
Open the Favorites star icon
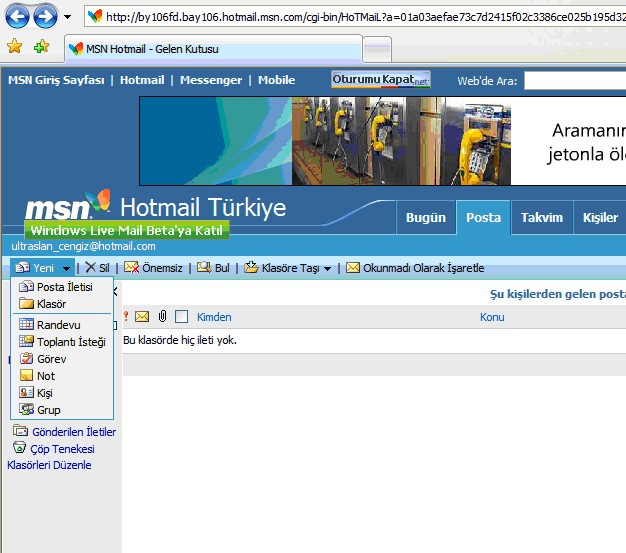pos(14,46)
